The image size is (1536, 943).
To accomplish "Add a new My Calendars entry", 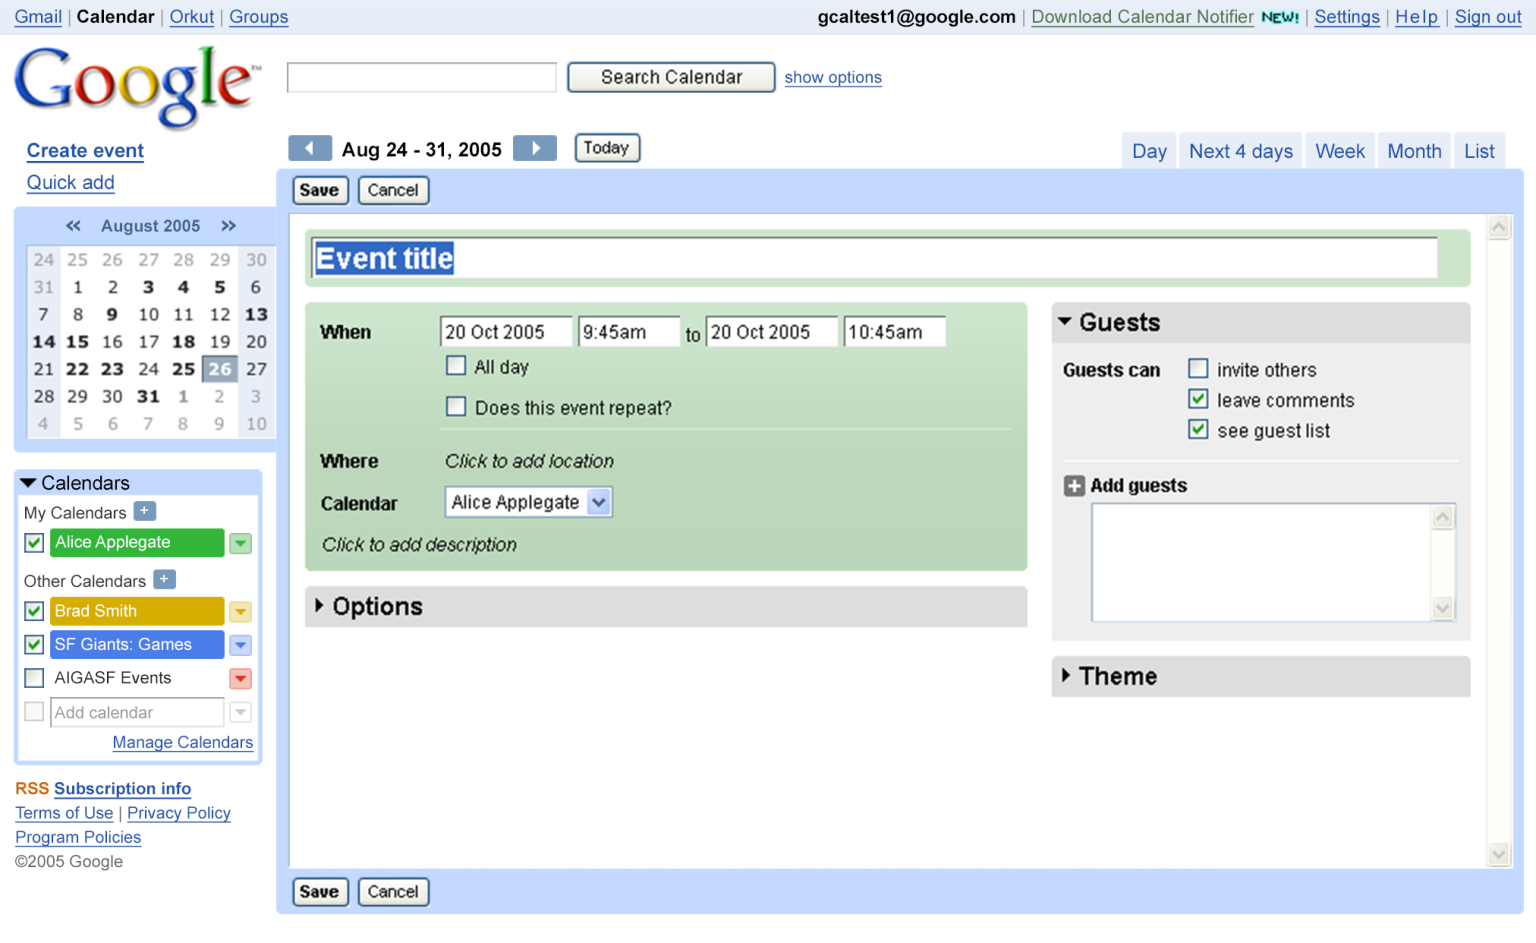I will coord(145,511).
